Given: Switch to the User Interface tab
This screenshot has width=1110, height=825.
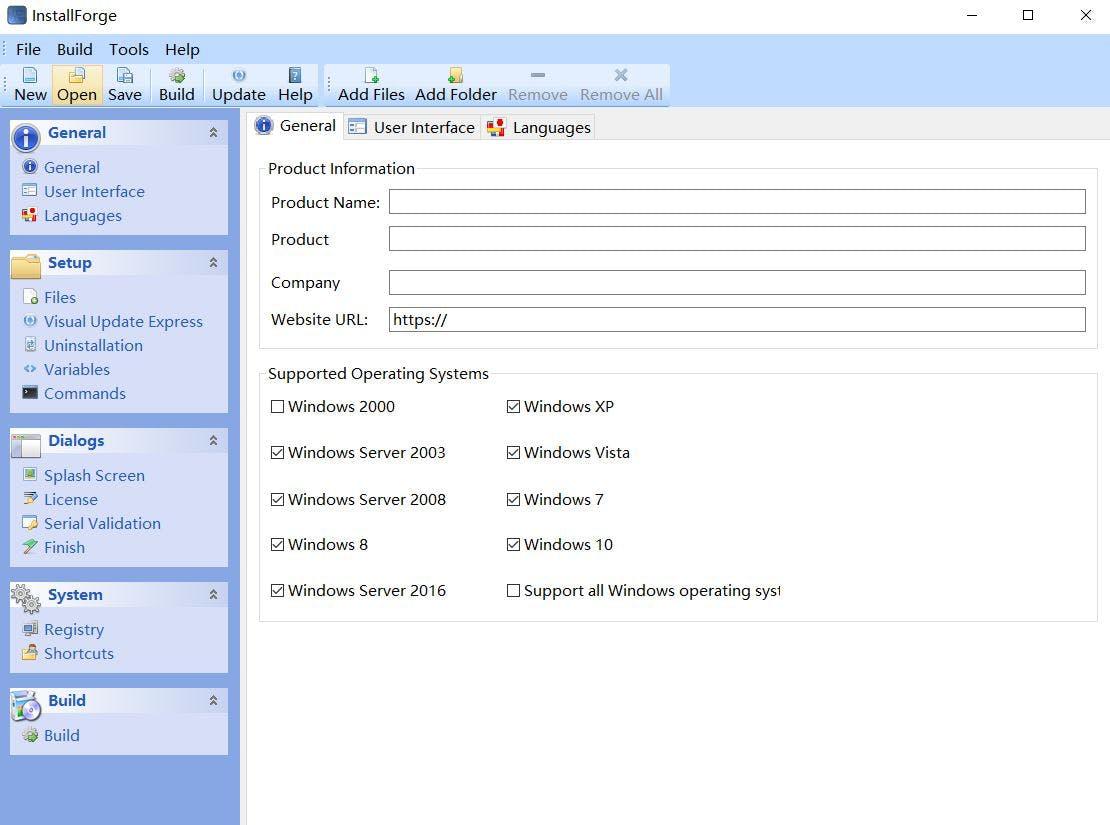Looking at the screenshot, I should 412,127.
